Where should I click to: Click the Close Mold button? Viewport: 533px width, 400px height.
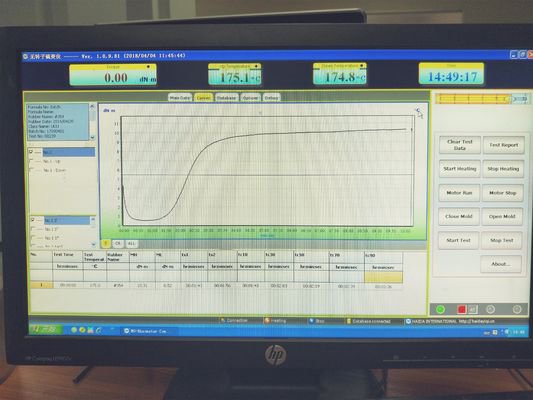pos(459,216)
